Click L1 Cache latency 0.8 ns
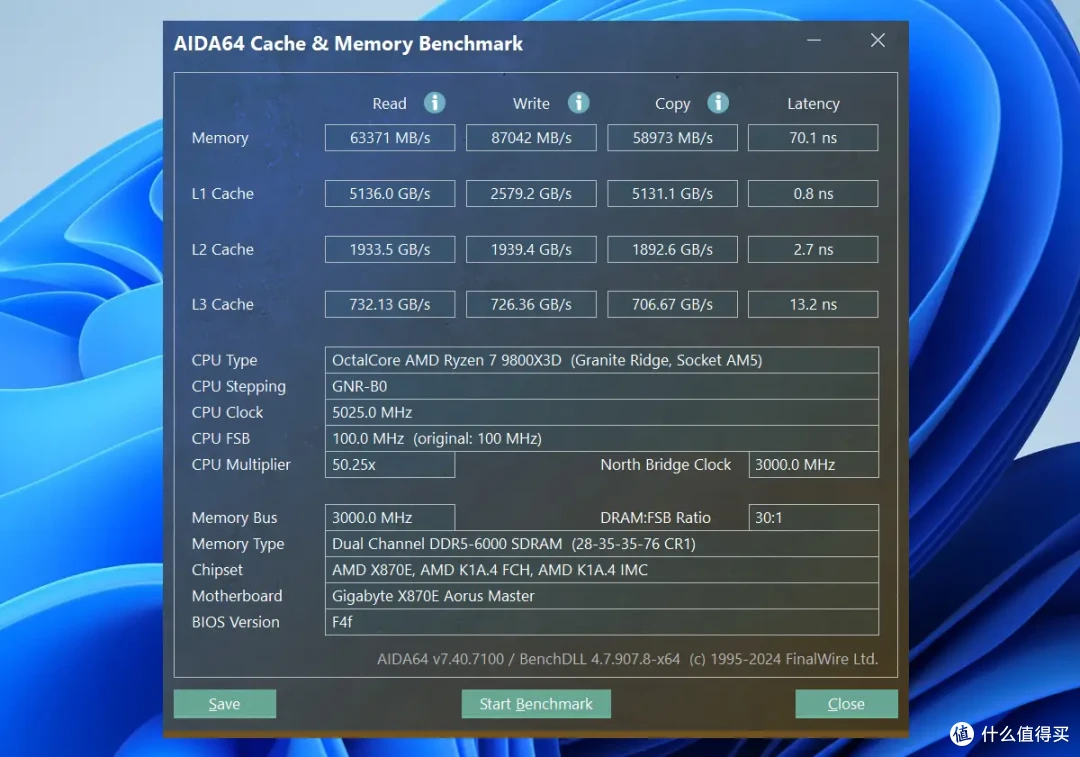 point(813,194)
